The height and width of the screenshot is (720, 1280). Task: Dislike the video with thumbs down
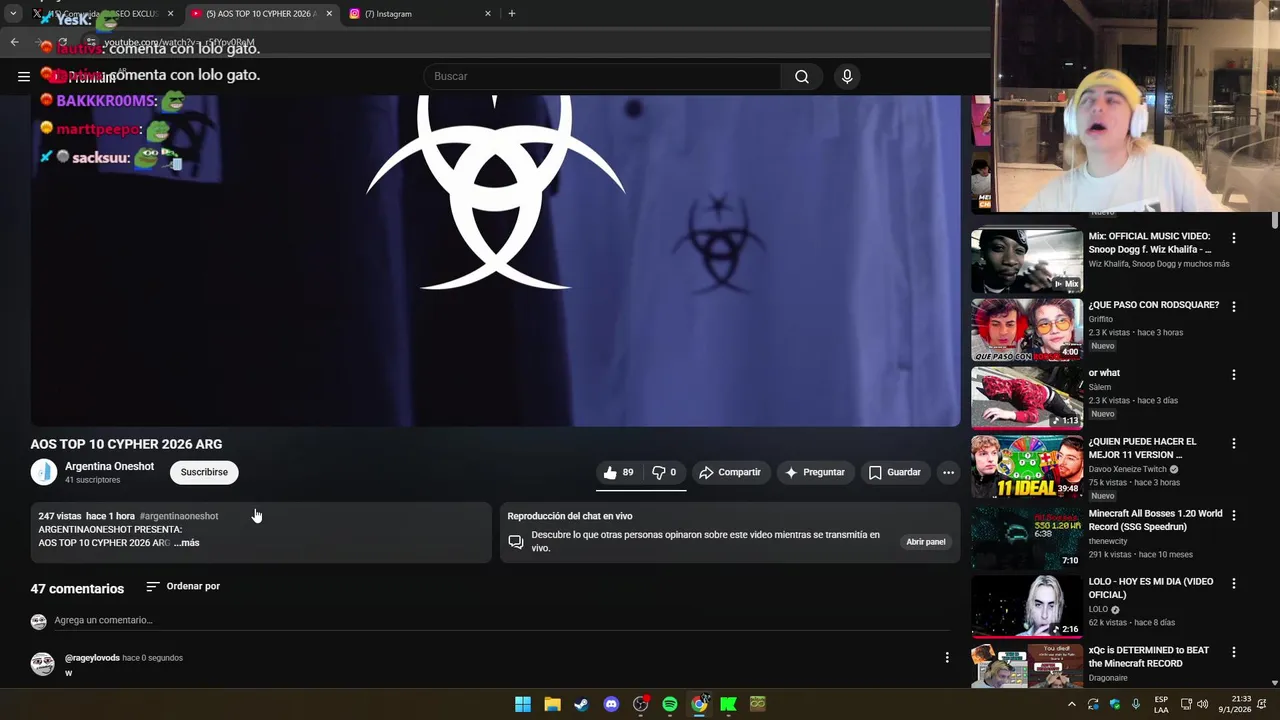coord(664,472)
